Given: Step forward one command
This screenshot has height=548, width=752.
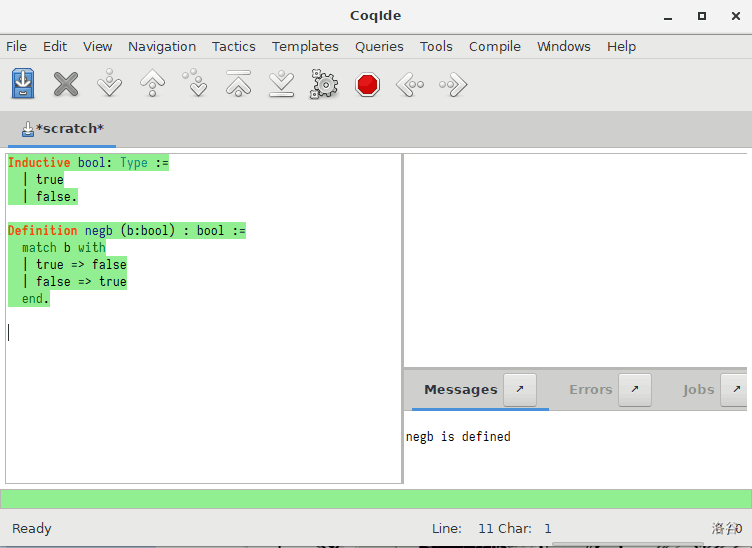Looking at the screenshot, I should pos(109,84).
